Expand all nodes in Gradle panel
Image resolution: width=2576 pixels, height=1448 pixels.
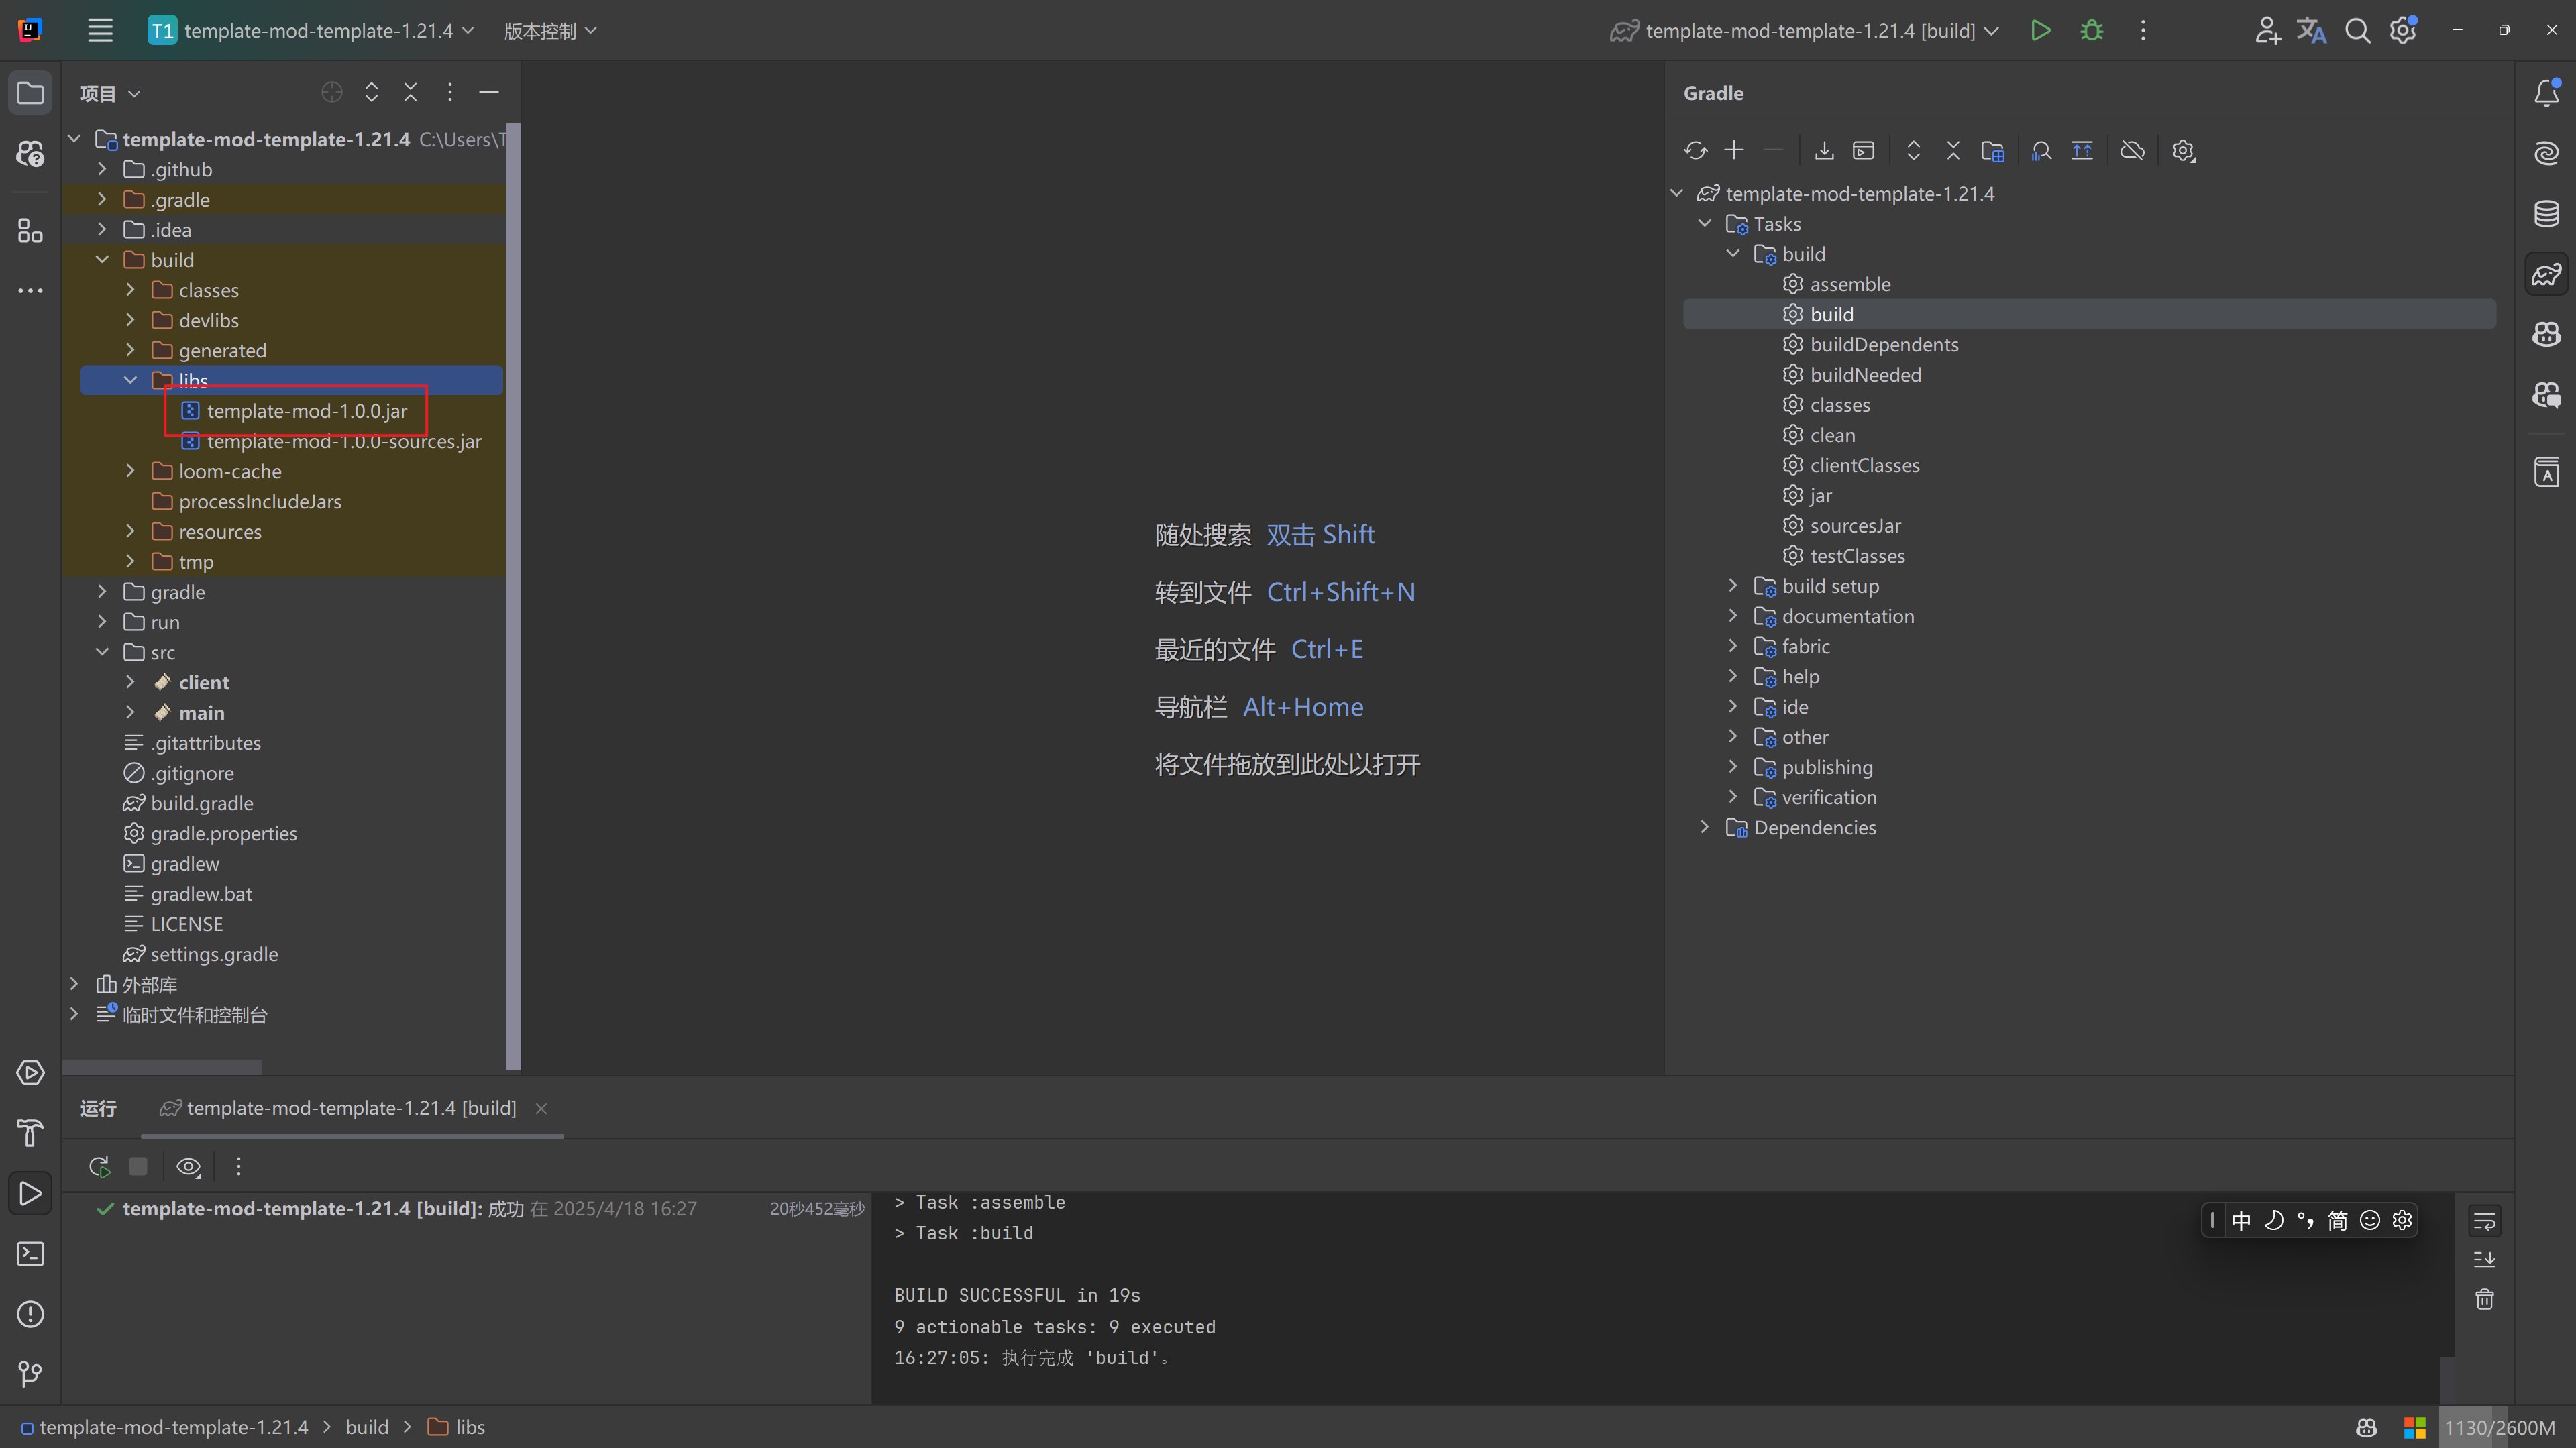tap(1913, 150)
